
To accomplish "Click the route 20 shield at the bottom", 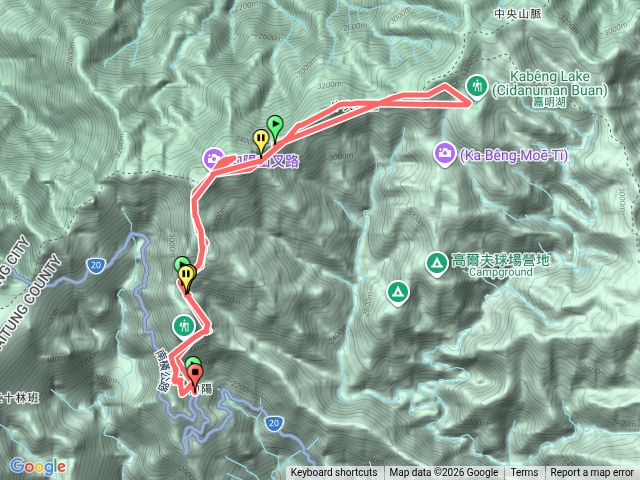I will [273, 423].
